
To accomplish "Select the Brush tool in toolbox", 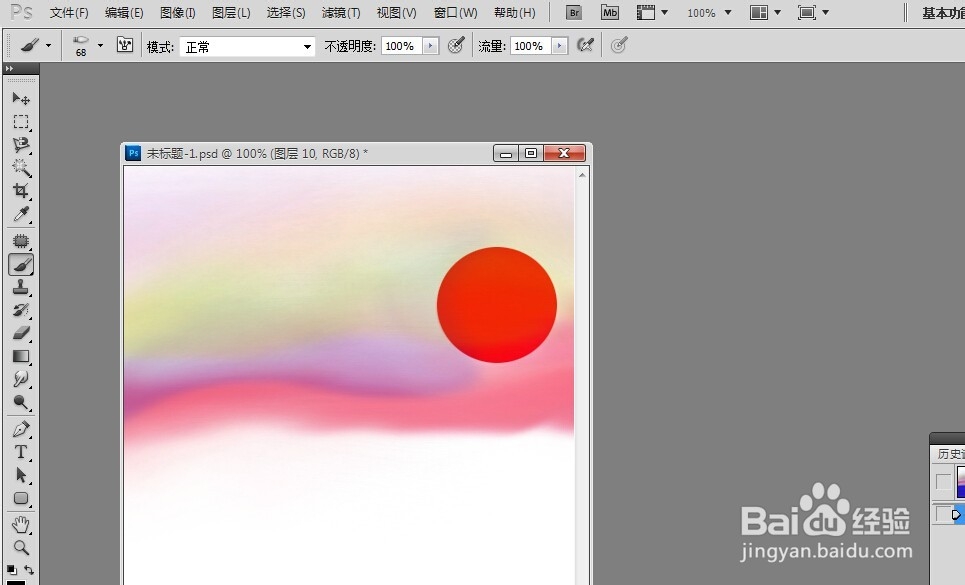I will click(21, 265).
